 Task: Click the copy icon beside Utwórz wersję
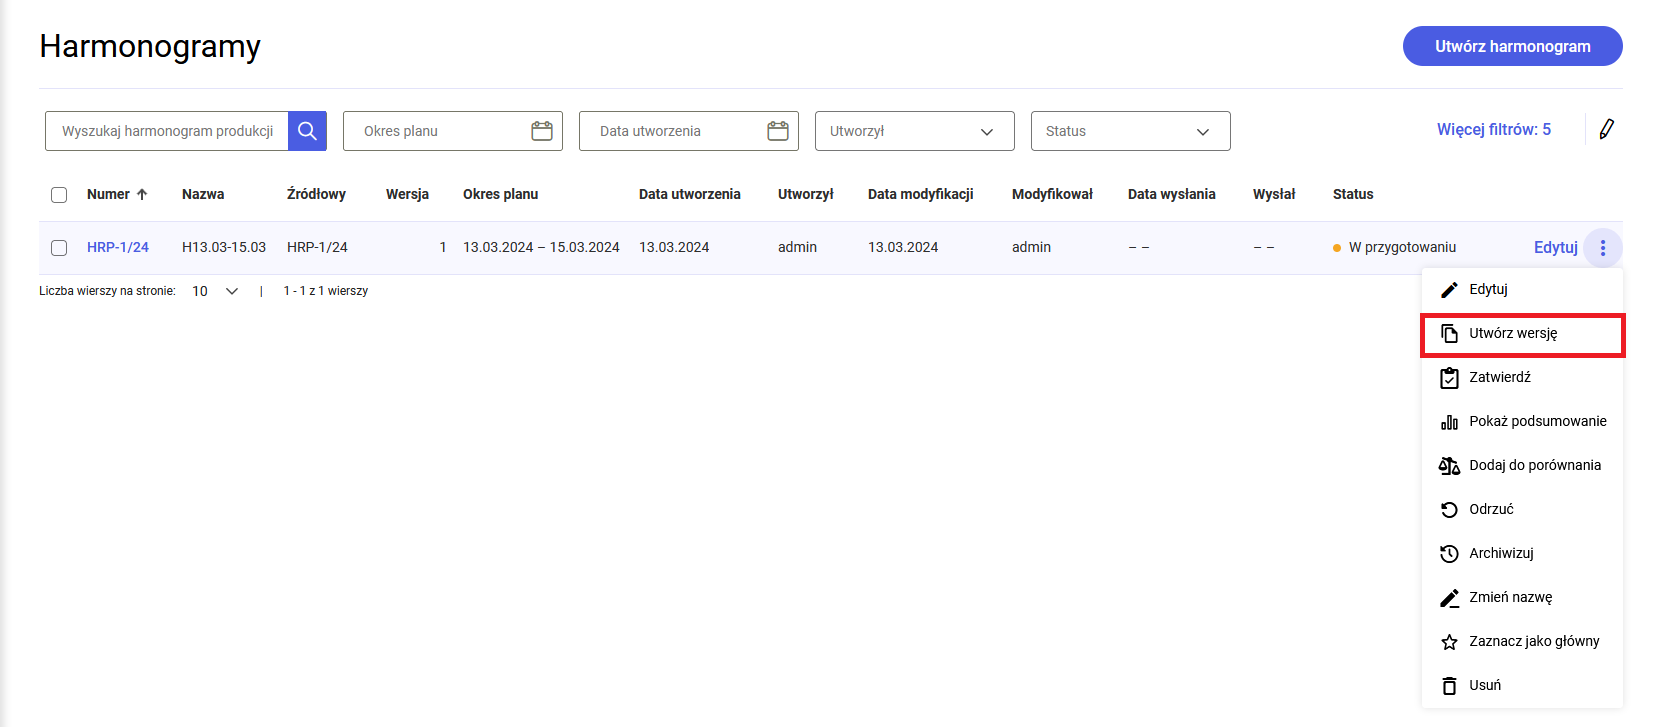[1449, 334]
